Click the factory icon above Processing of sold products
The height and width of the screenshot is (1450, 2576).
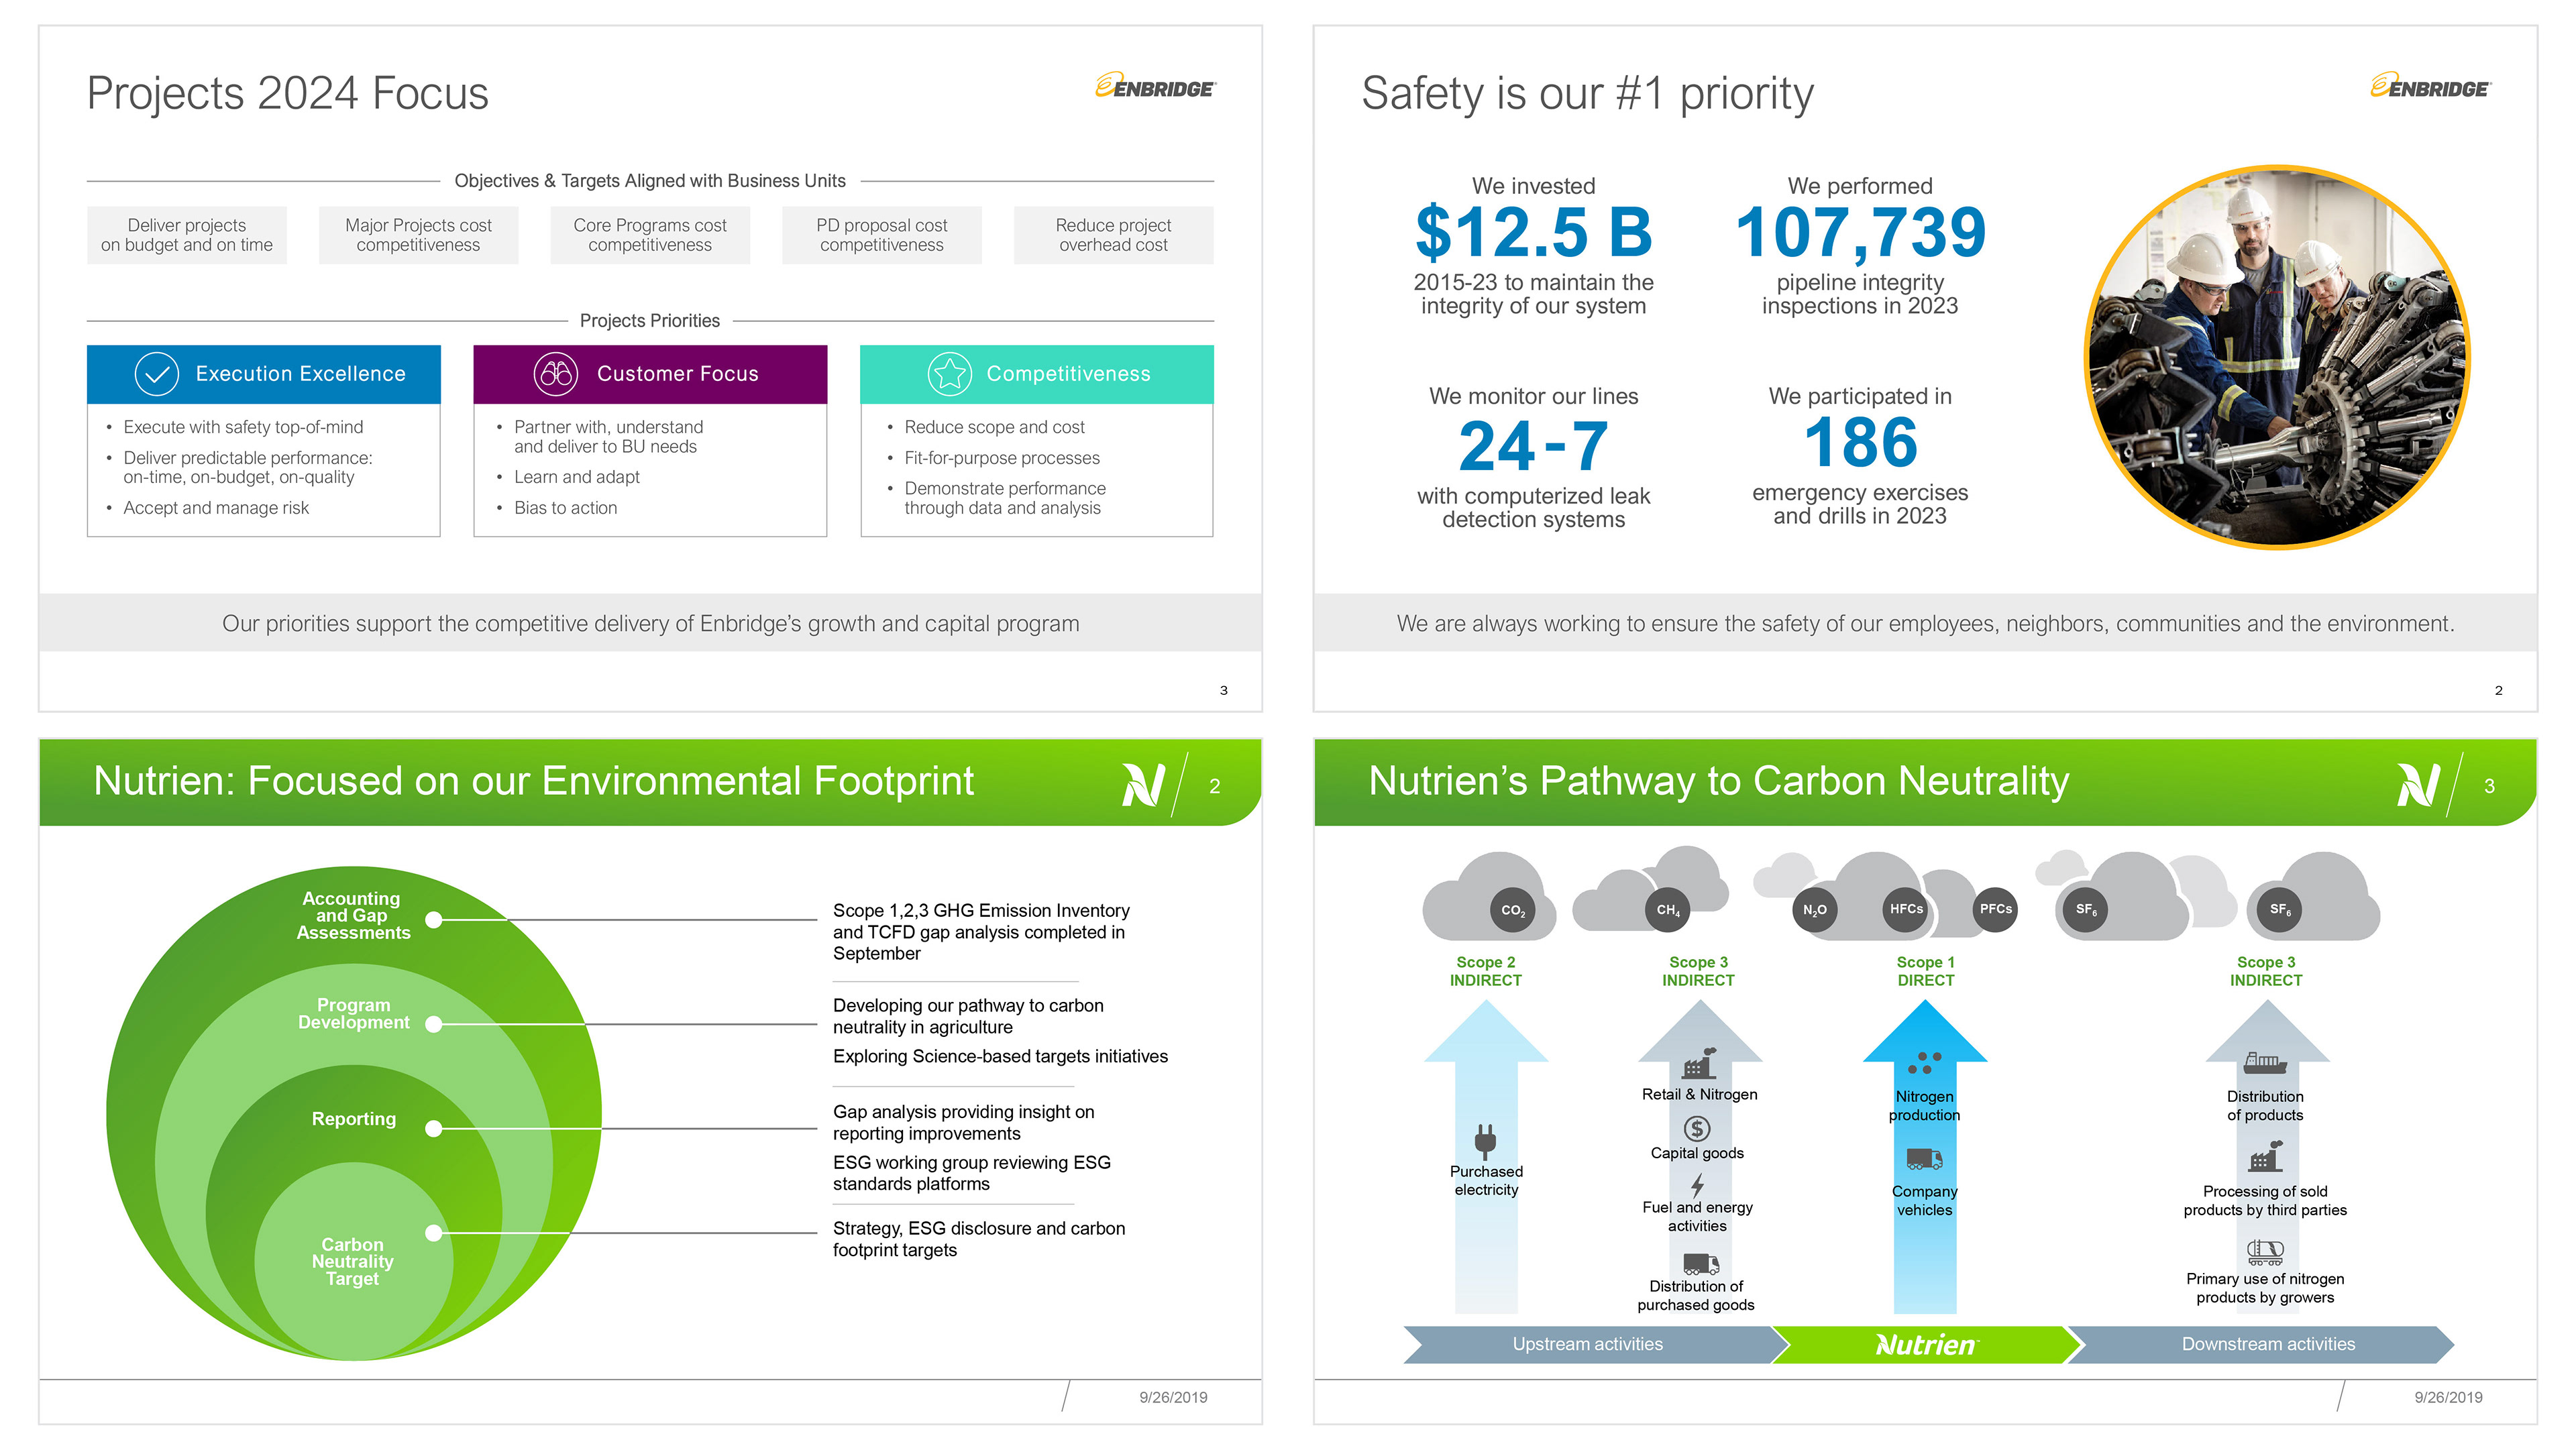(2266, 1157)
